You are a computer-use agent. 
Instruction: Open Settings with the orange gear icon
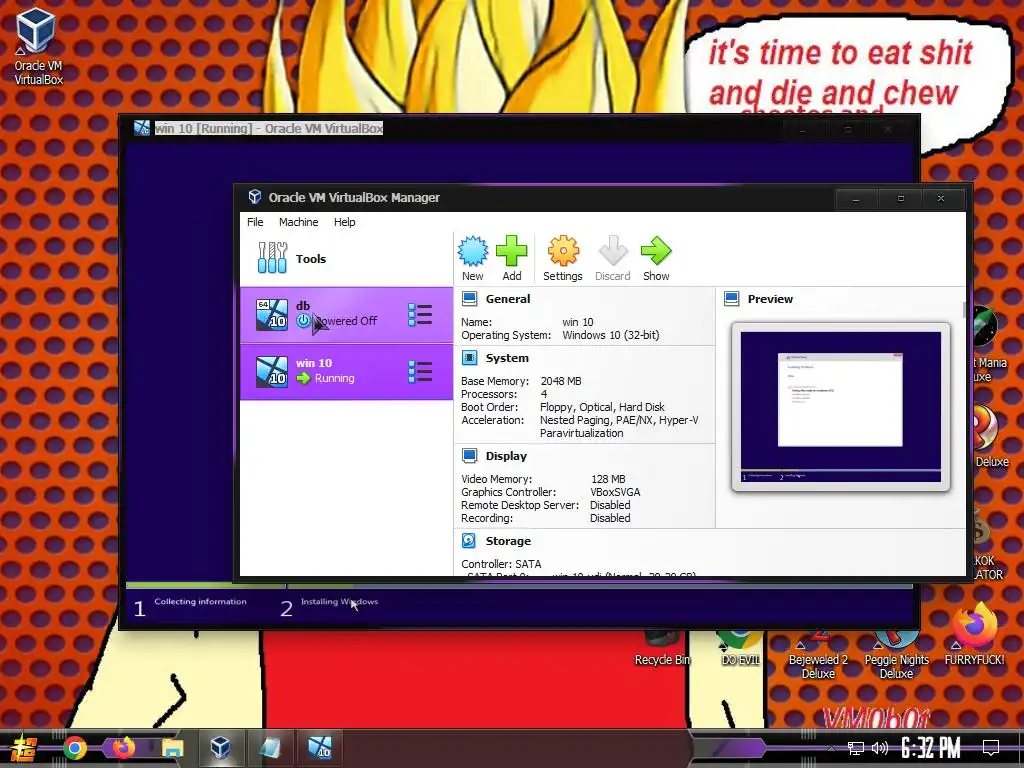click(562, 259)
